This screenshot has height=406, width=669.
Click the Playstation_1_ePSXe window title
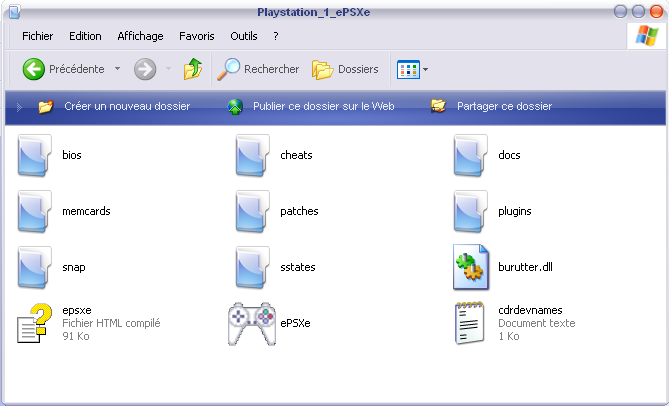click(x=314, y=12)
